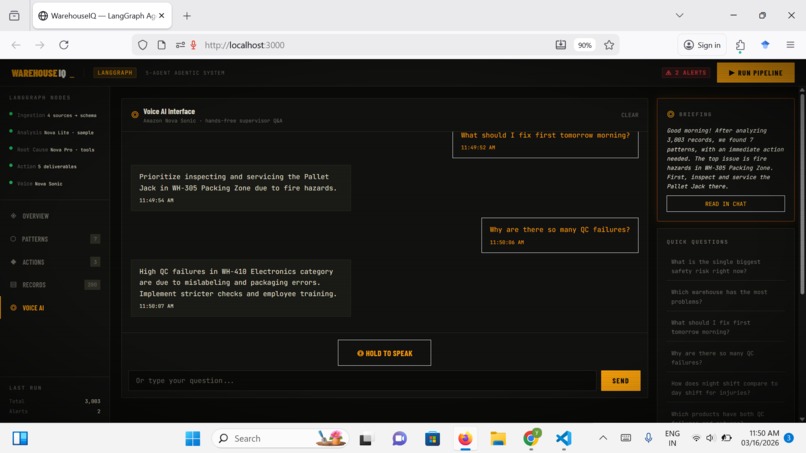The image size is (806, 453).
Task: Open File Explorer from the taskbar
Action: coord(498,439)
